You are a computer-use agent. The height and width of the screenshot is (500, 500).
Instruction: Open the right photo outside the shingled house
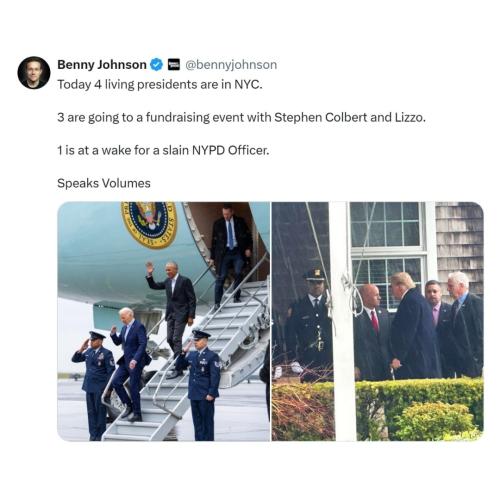[x=378, y=321]
